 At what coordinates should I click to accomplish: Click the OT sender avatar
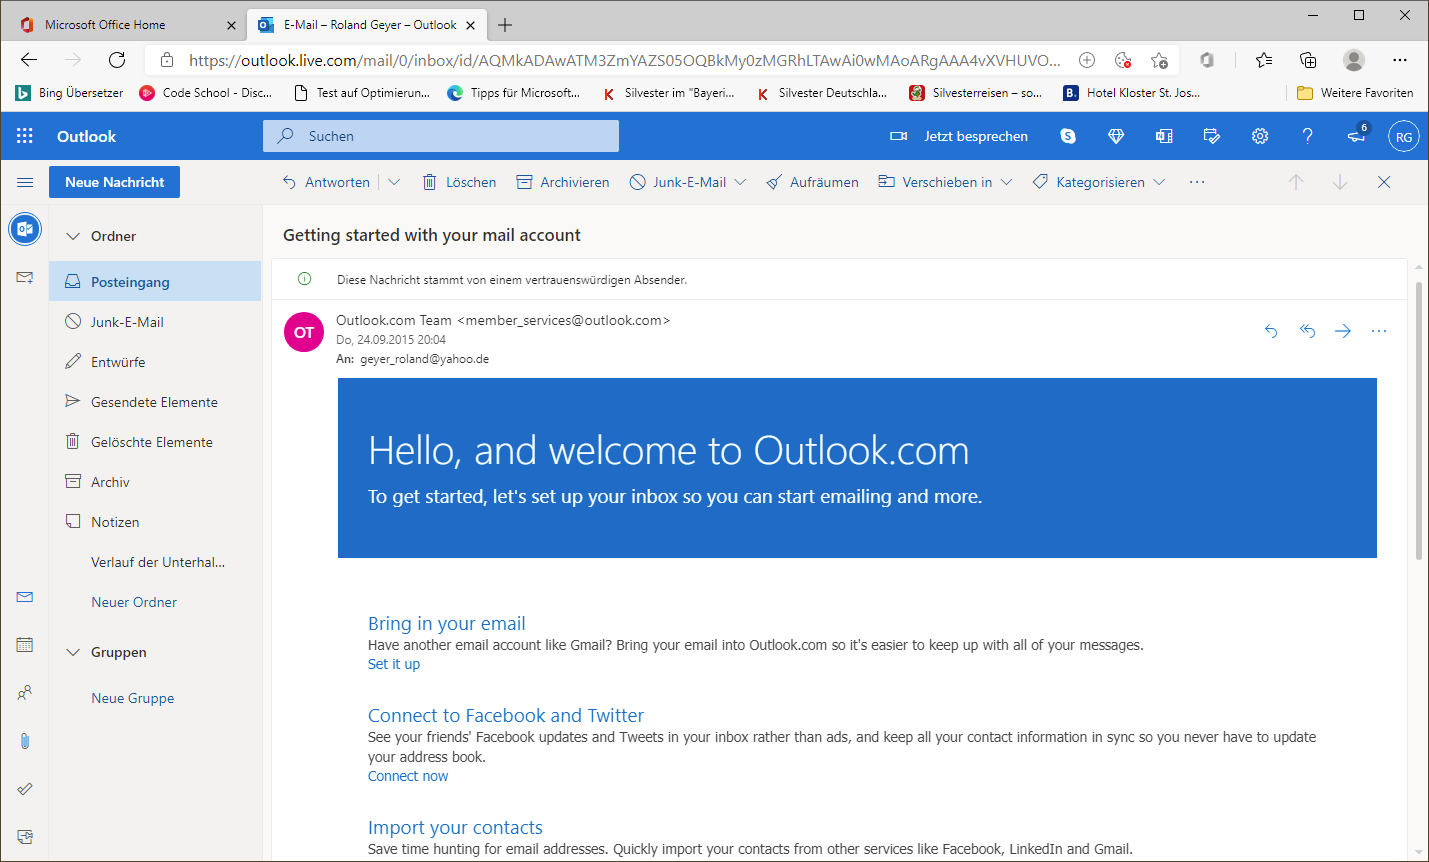(304, 332)
